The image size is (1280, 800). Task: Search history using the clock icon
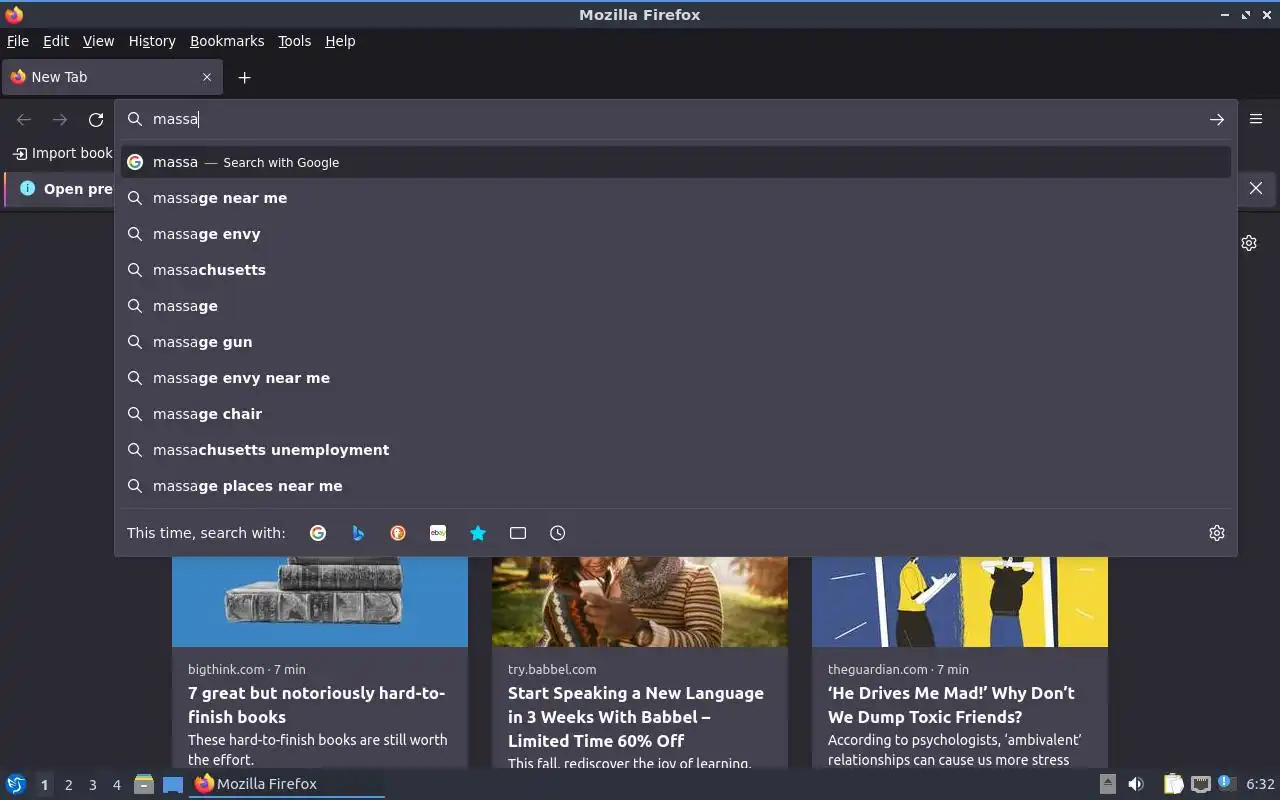558,533
